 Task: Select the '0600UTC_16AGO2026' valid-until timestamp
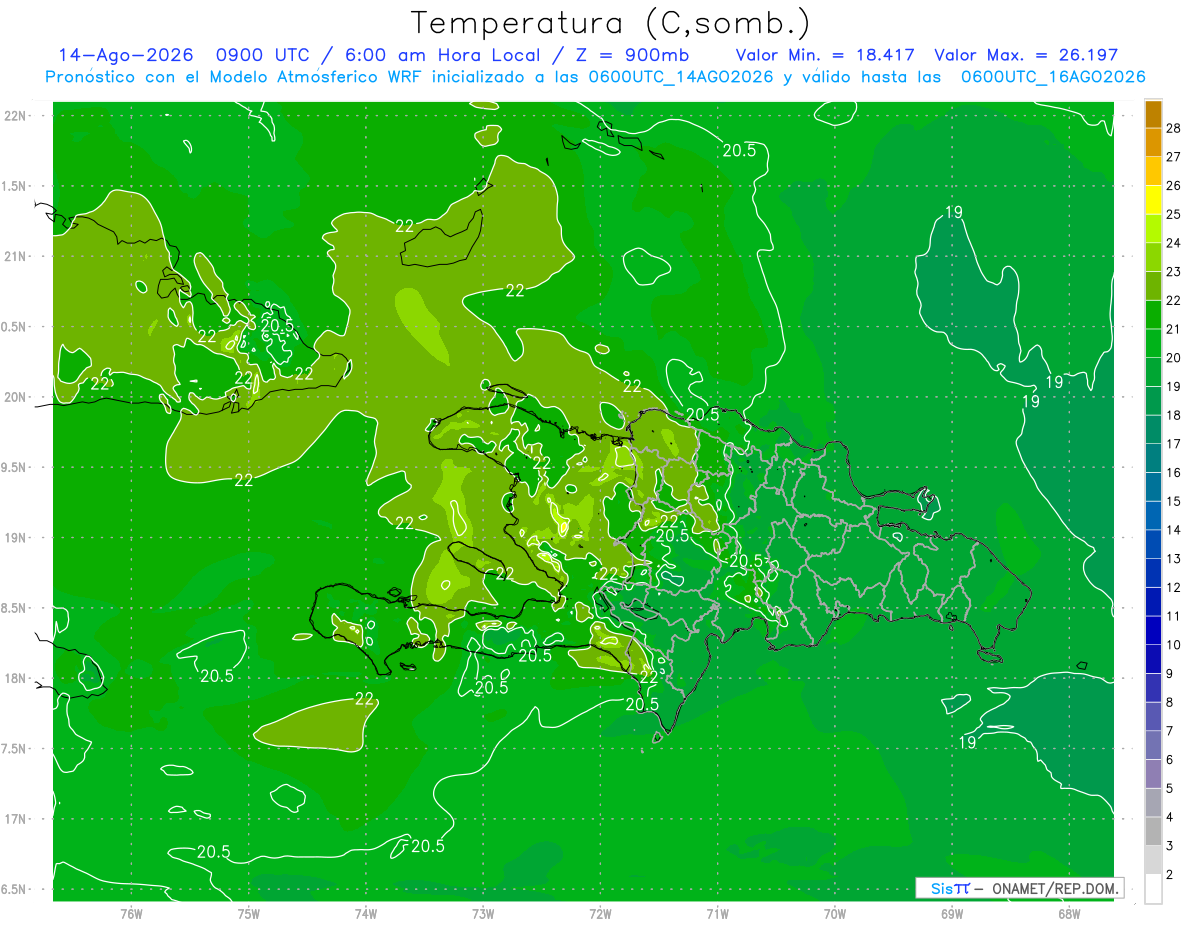pyautogui.click(x=1053, y=77)
